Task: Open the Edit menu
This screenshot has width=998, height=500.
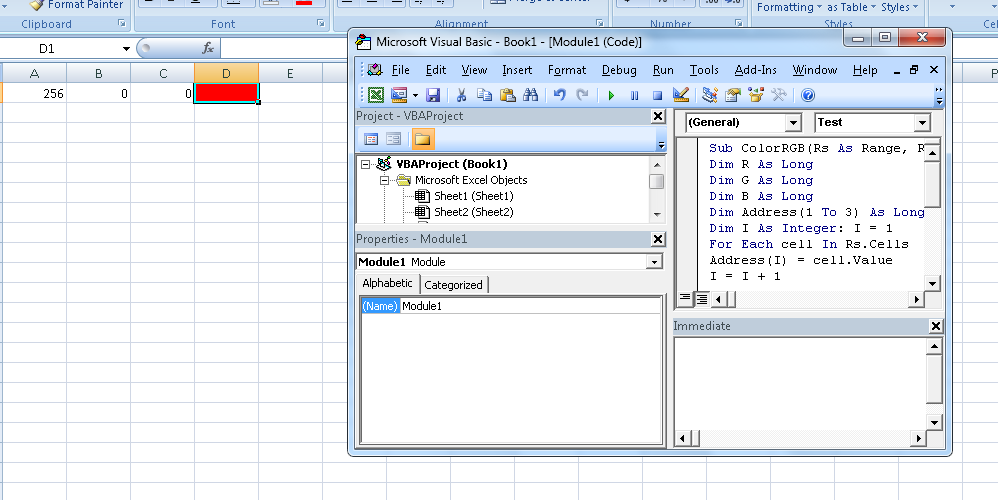Action: pos(436,70)
